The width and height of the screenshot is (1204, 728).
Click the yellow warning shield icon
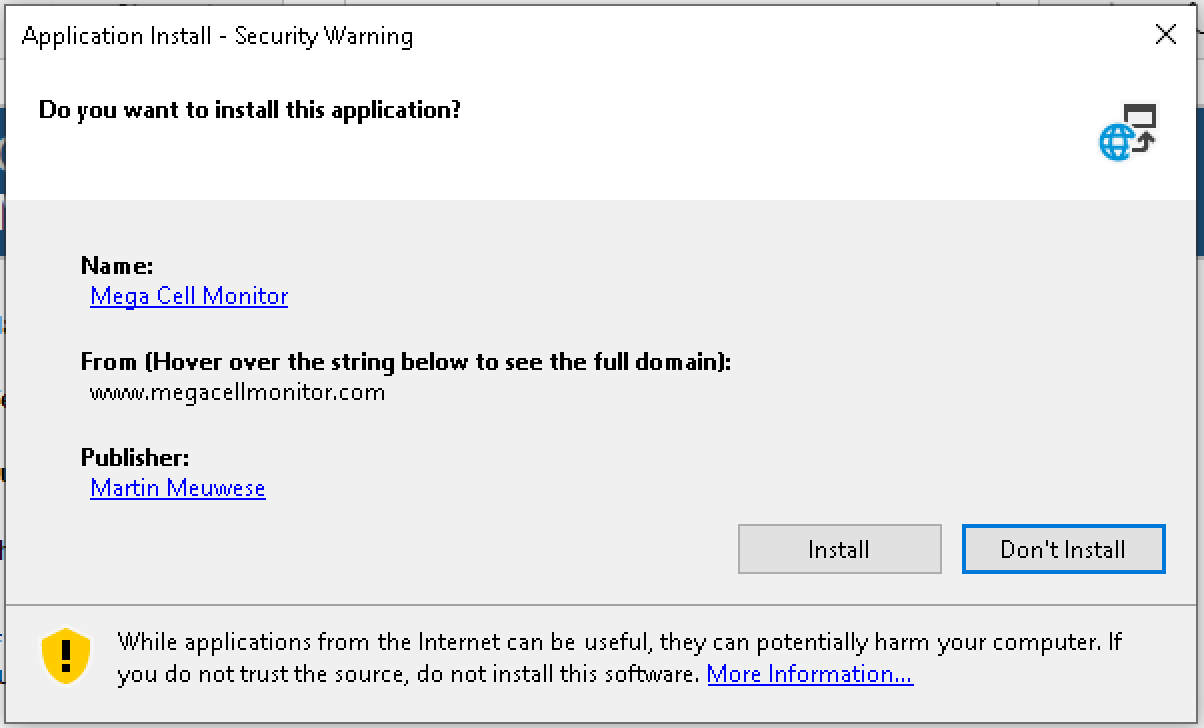[x=66, y=656]
